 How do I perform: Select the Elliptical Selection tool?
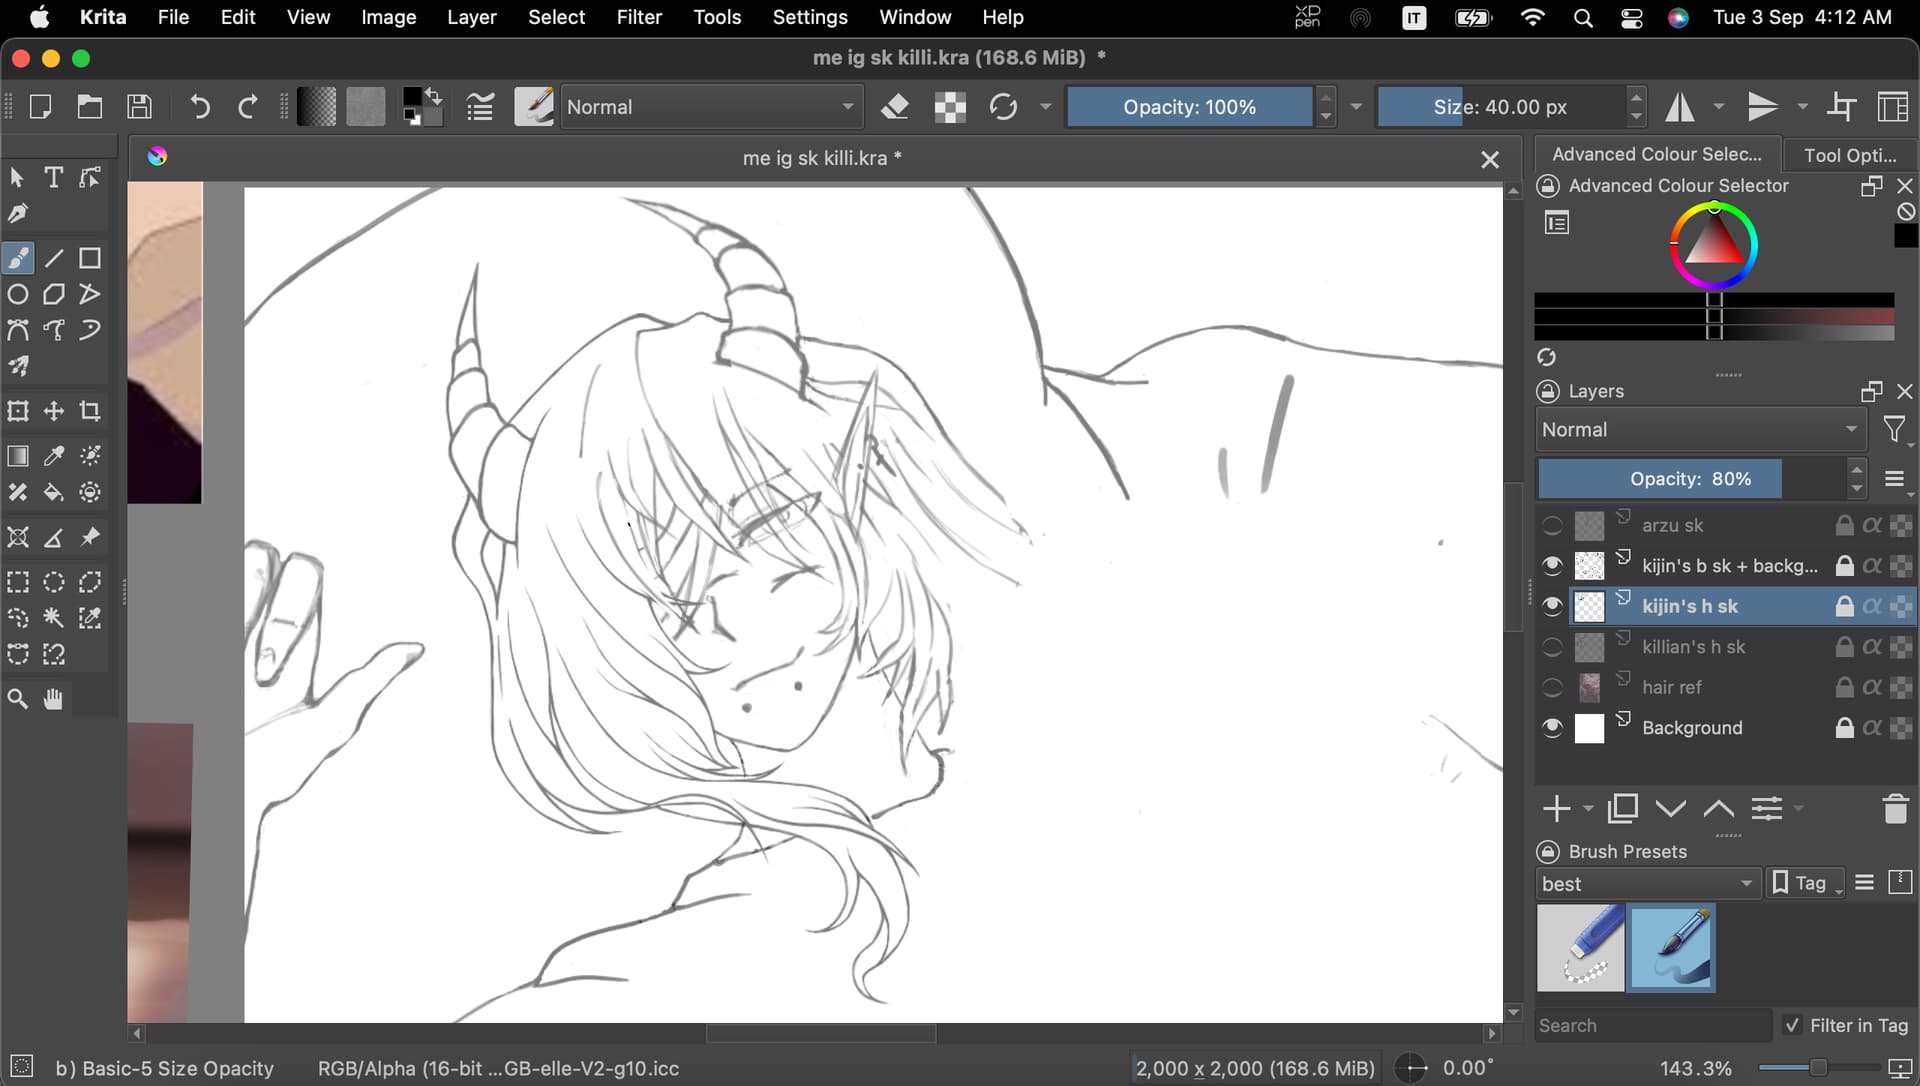54,582
